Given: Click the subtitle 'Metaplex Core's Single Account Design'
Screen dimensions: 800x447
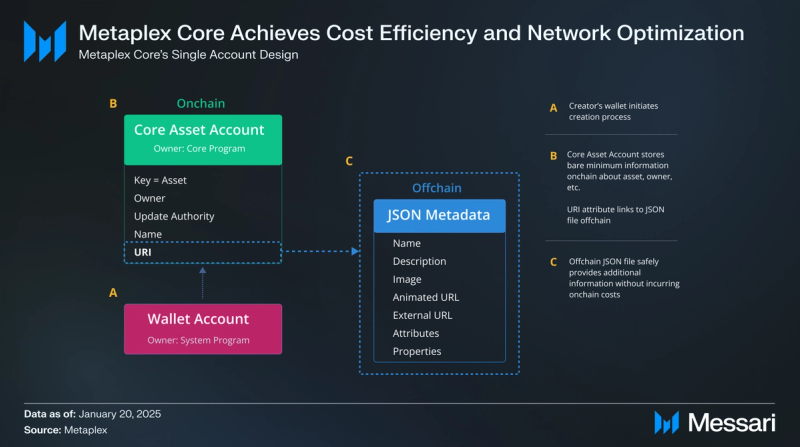Looking at the screenshot, I should 188,55.
